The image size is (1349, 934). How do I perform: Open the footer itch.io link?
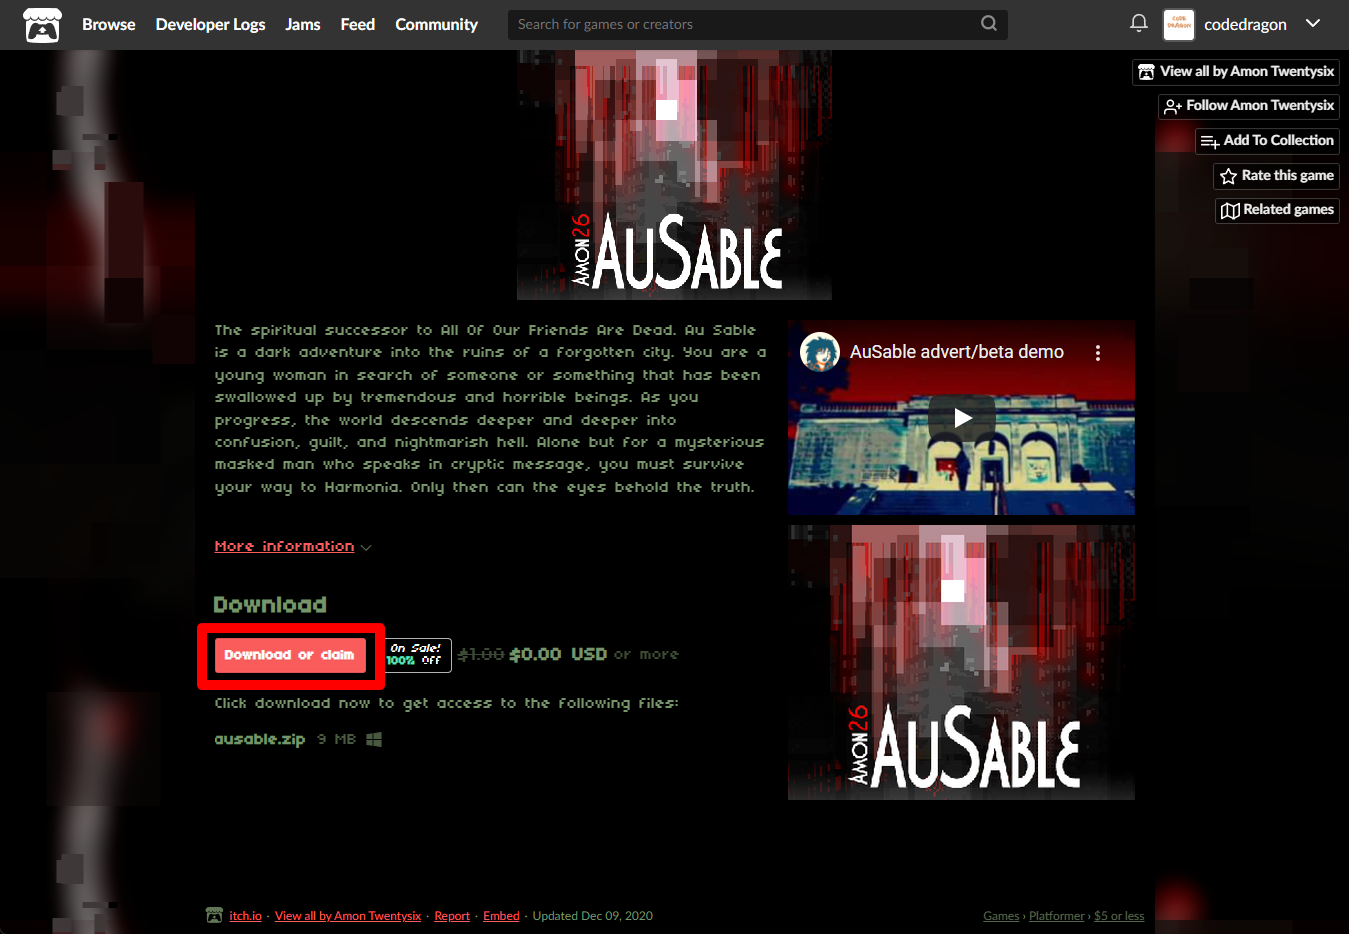coord(245,916)
